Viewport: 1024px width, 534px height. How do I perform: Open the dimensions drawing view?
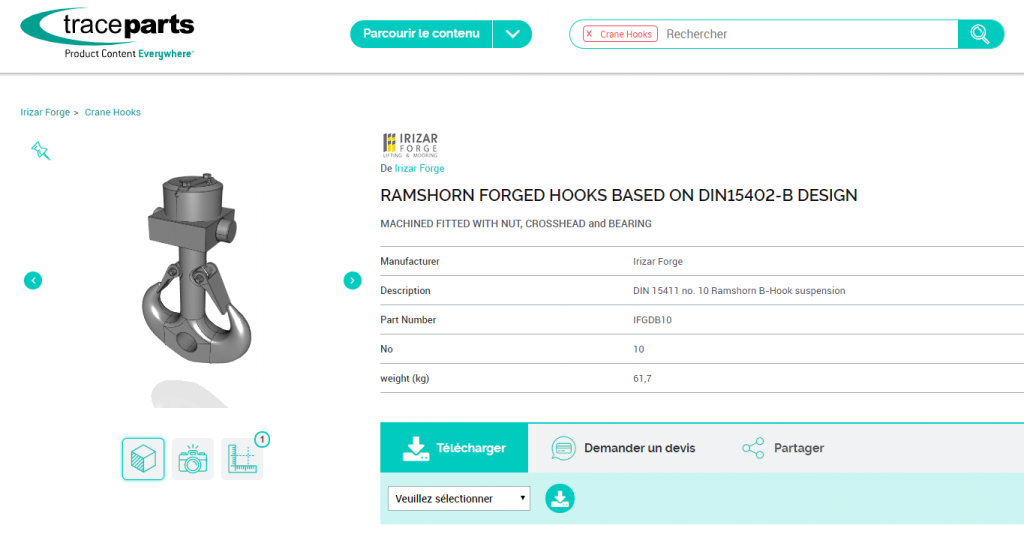click(242, 459)
